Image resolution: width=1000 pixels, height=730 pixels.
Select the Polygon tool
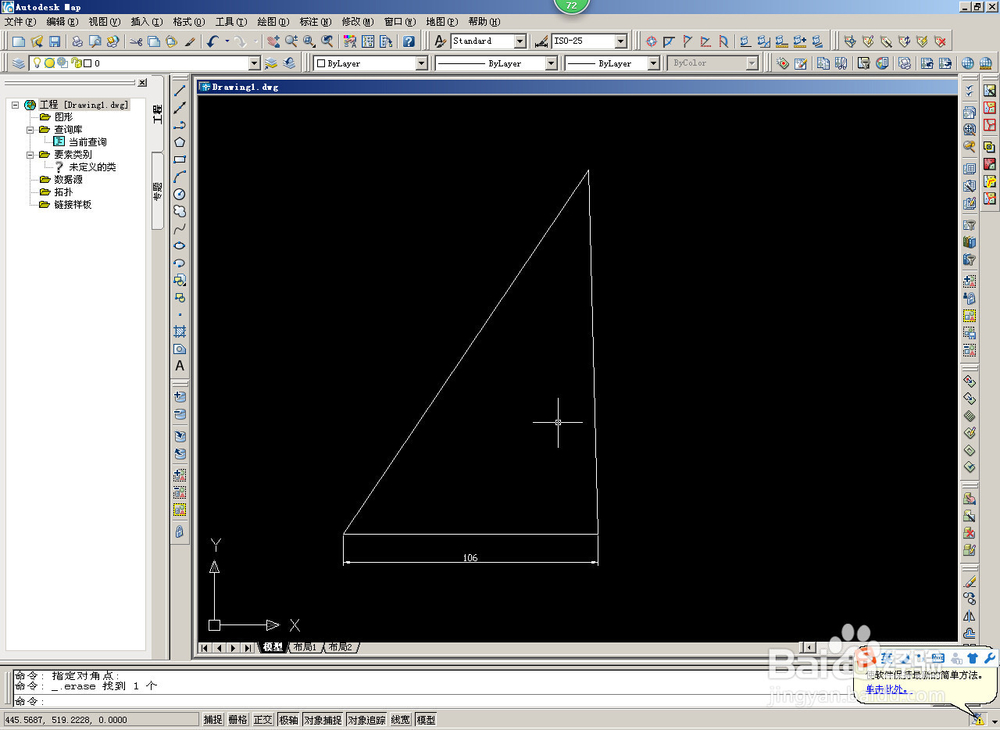coord(180,142)
